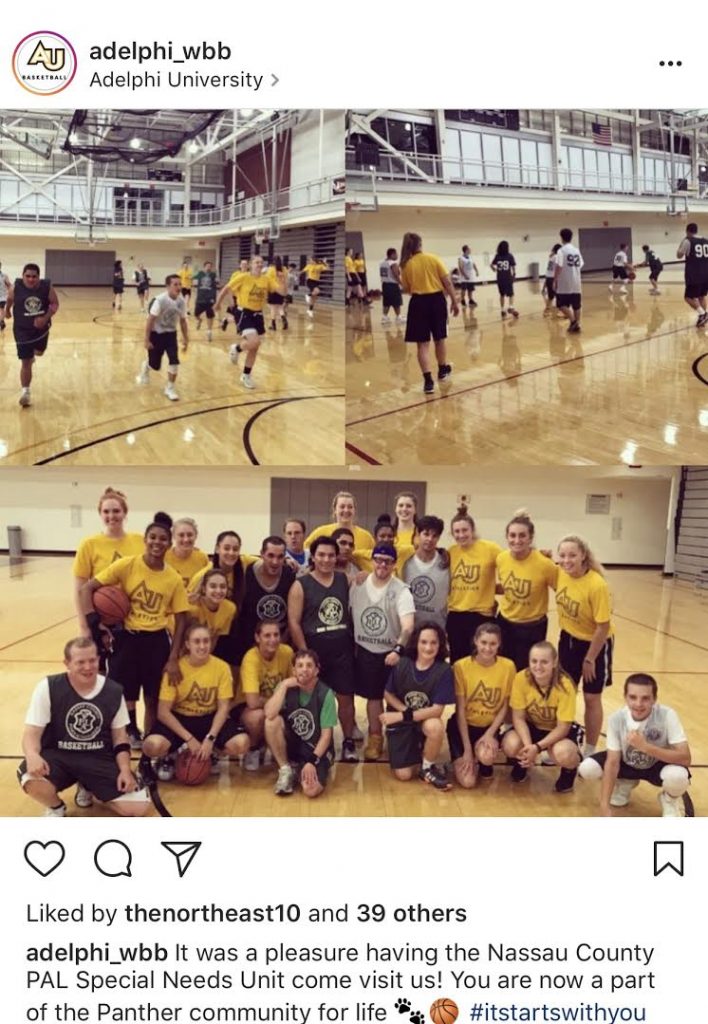Tap the #itstartswithyou hashtag

click(x=557, y=1012)
